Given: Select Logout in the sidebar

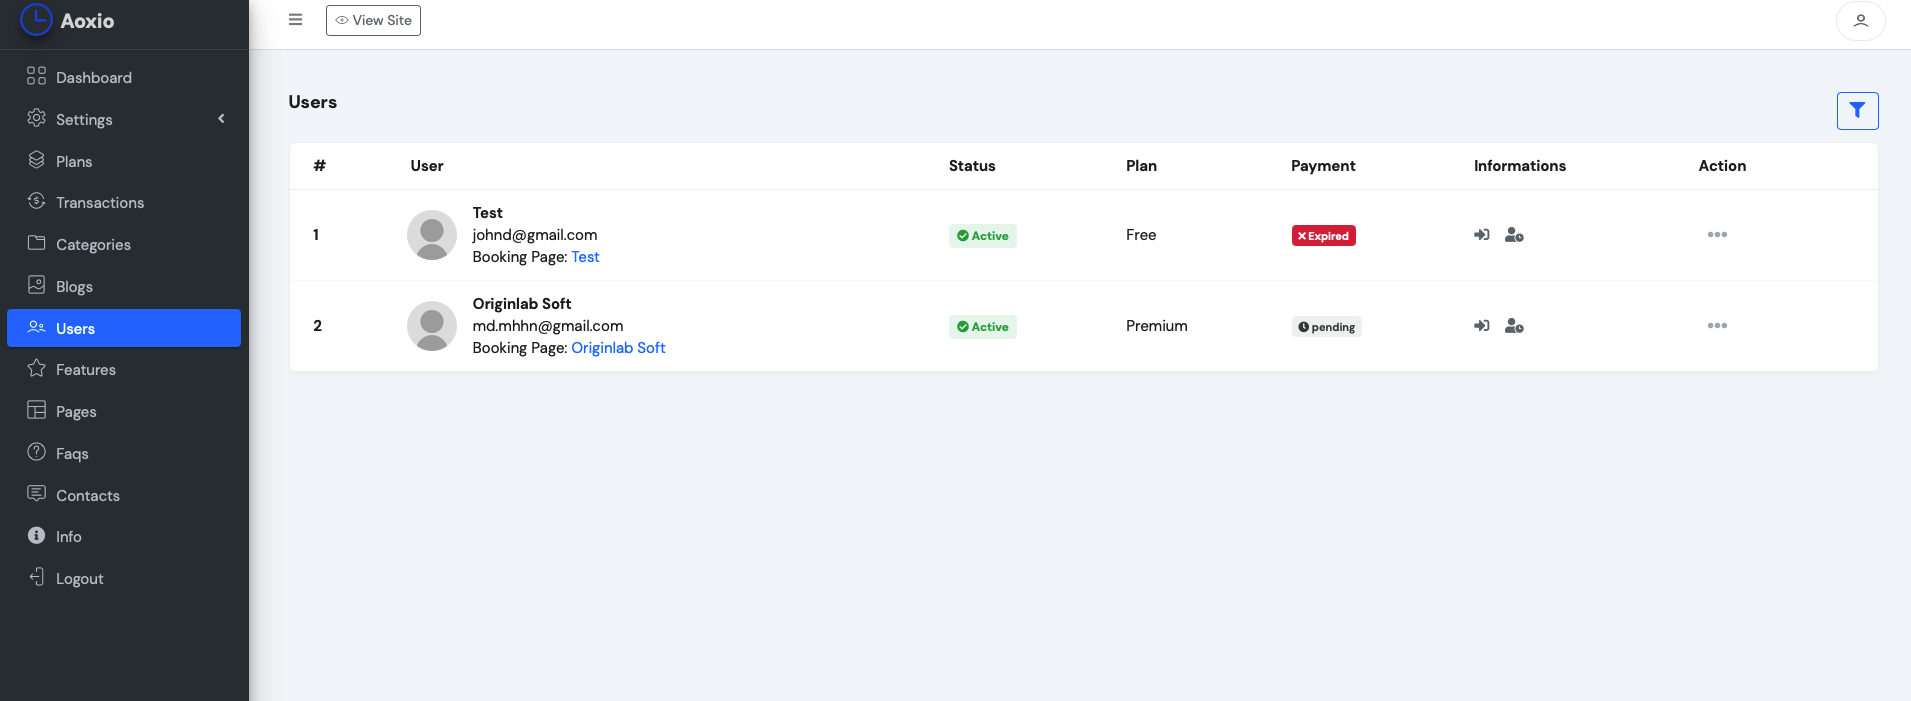Looking at the screenshot, I should tap(124, 578).
